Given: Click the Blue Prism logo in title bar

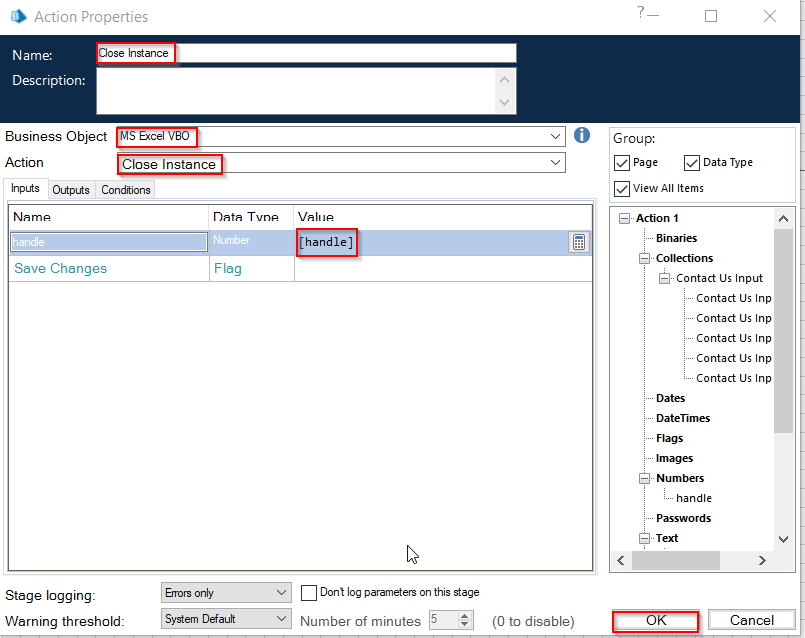Looking at the screenshot, I should click(18, 16).
